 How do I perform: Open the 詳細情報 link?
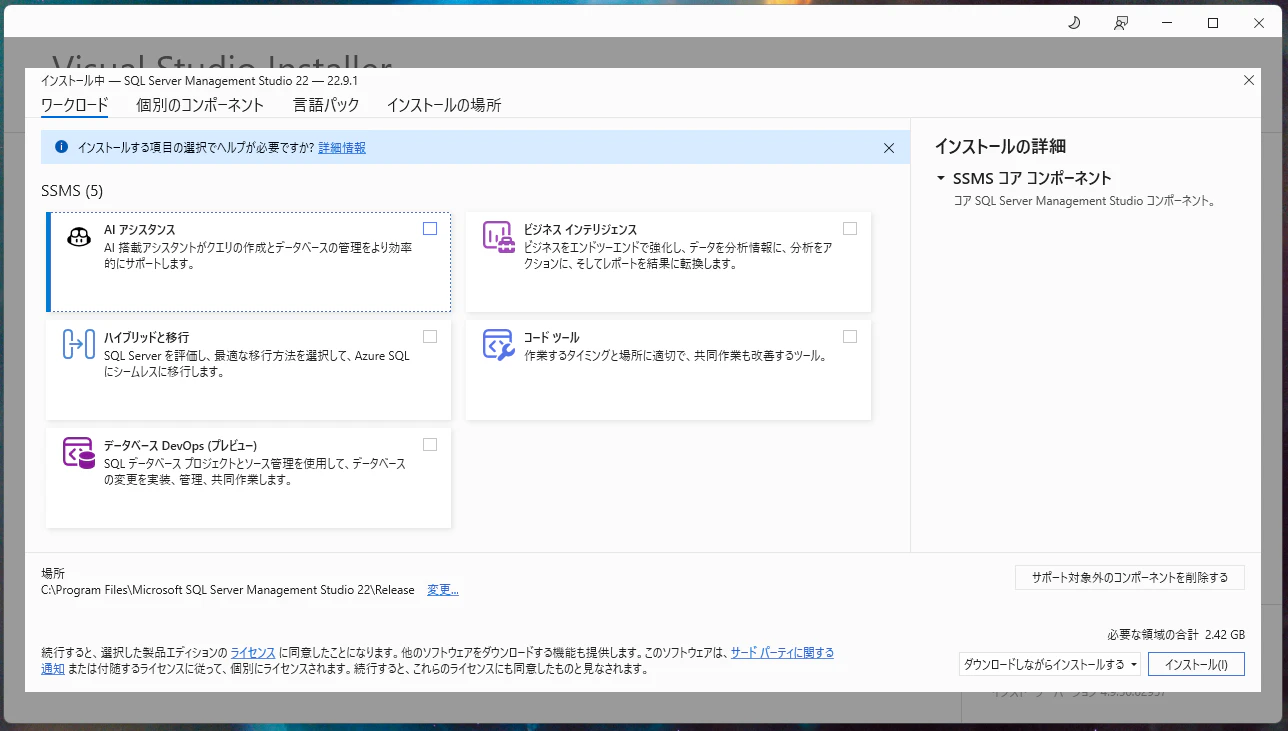click(x=342, y=148)
